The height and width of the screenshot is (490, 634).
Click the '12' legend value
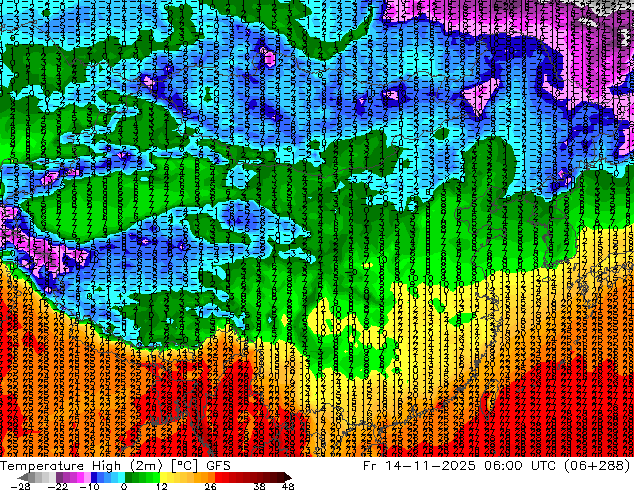(x=162, y=486)
